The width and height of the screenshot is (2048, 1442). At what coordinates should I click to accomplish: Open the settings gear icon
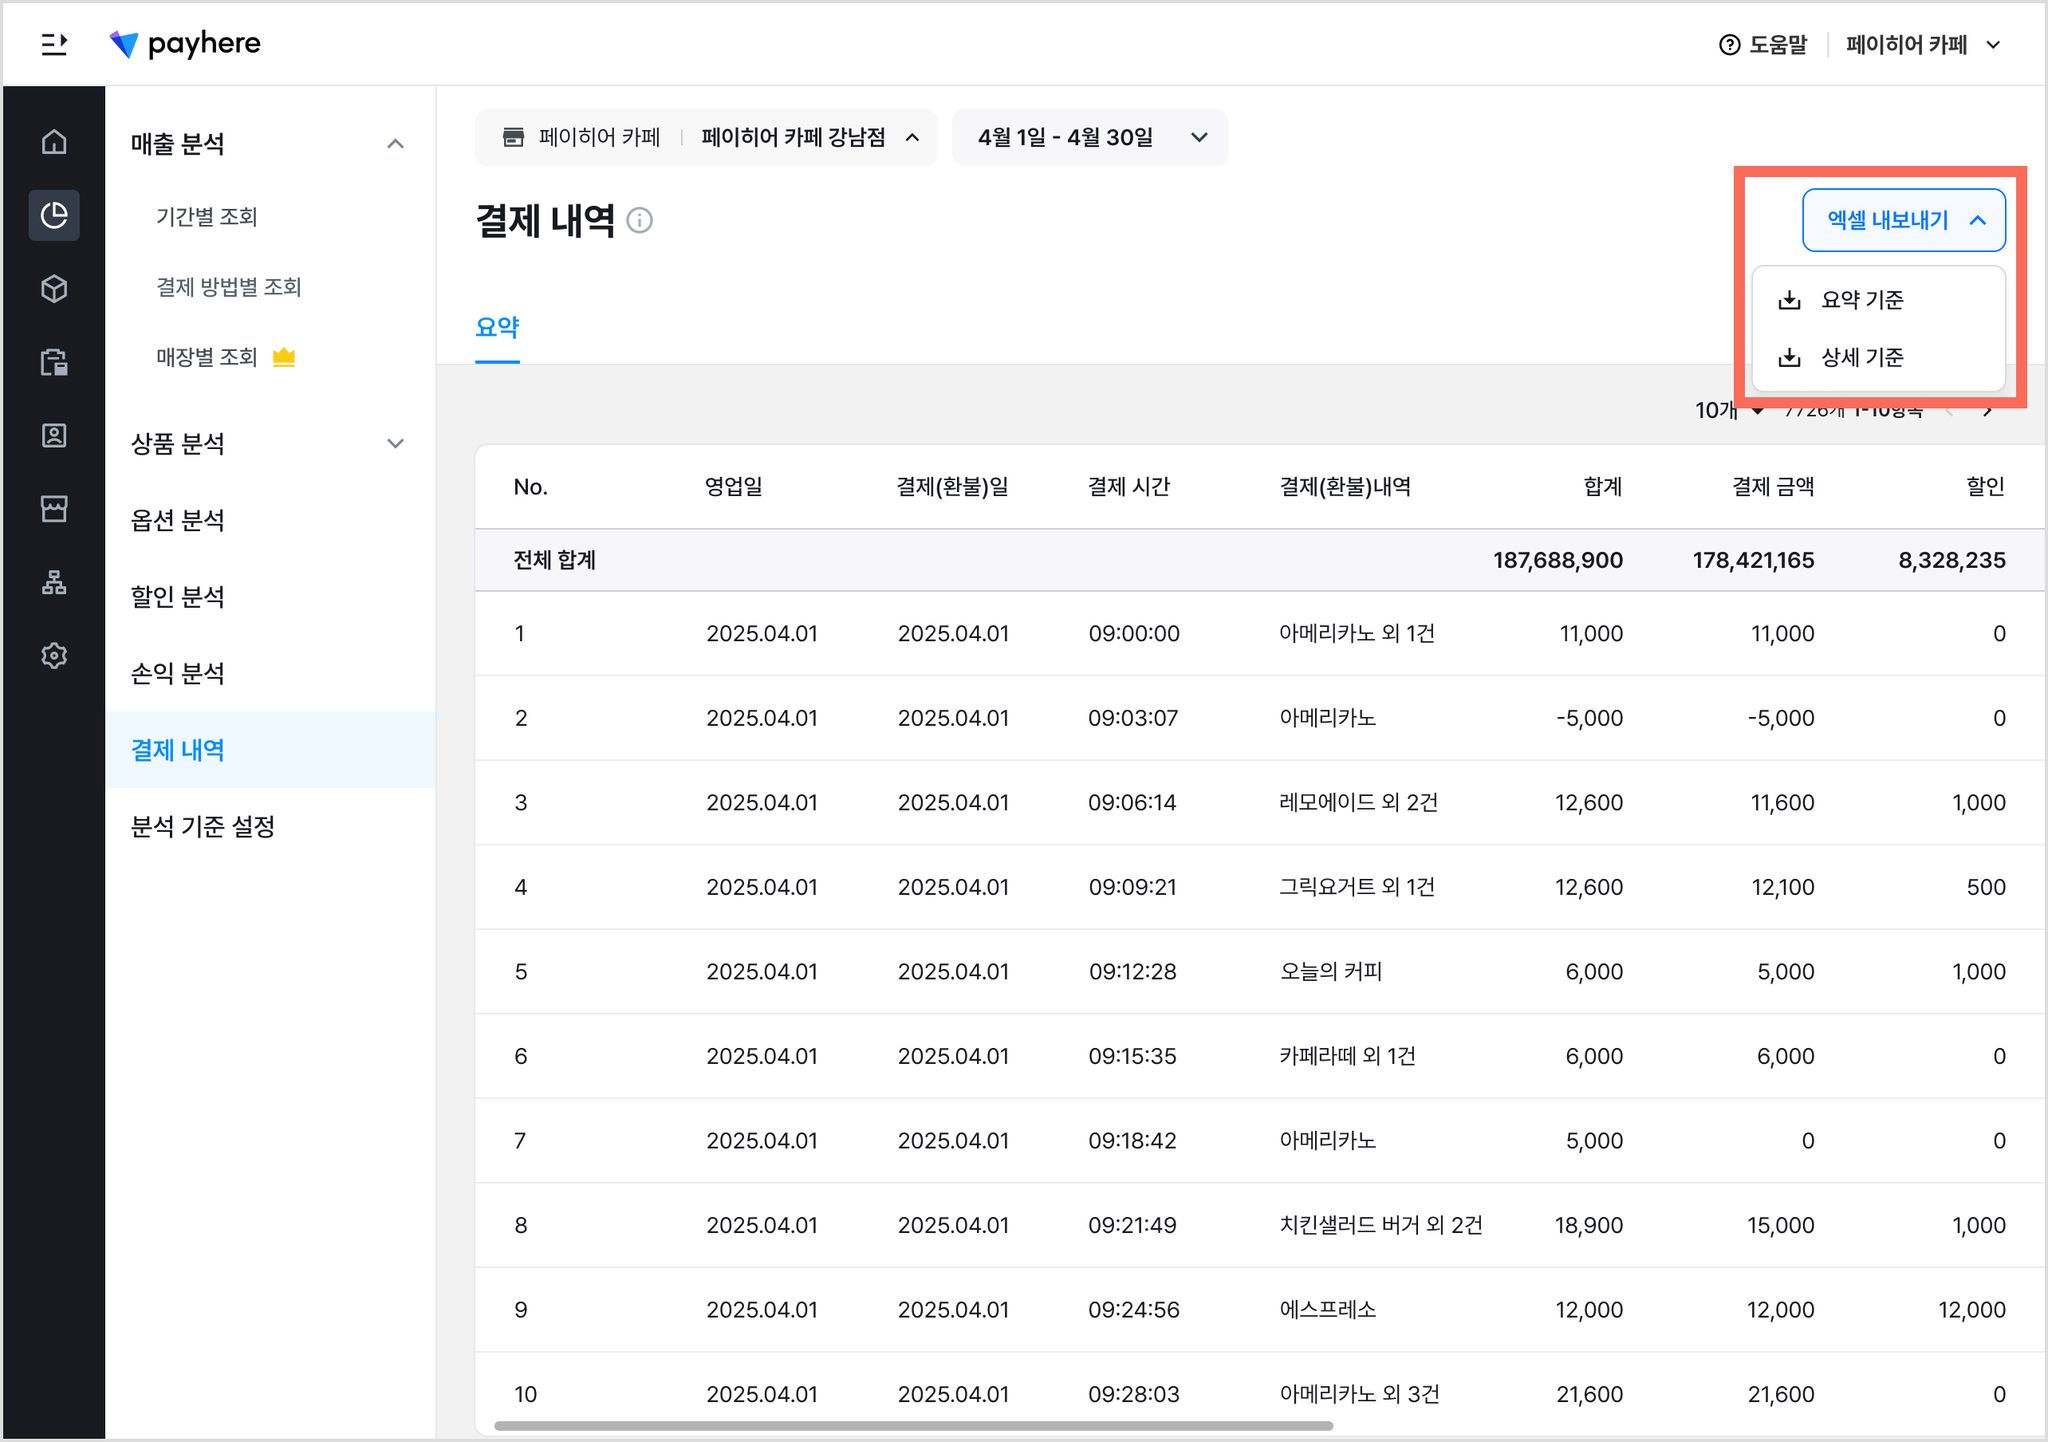54,655
